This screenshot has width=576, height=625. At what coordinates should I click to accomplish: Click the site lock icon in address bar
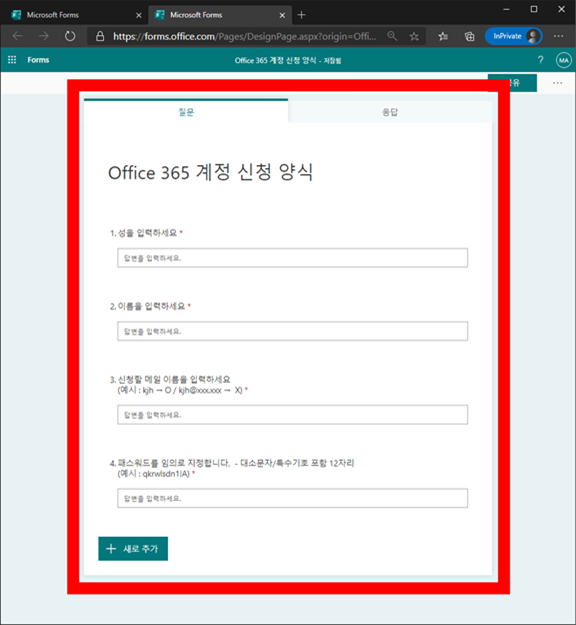pos(100,37)
